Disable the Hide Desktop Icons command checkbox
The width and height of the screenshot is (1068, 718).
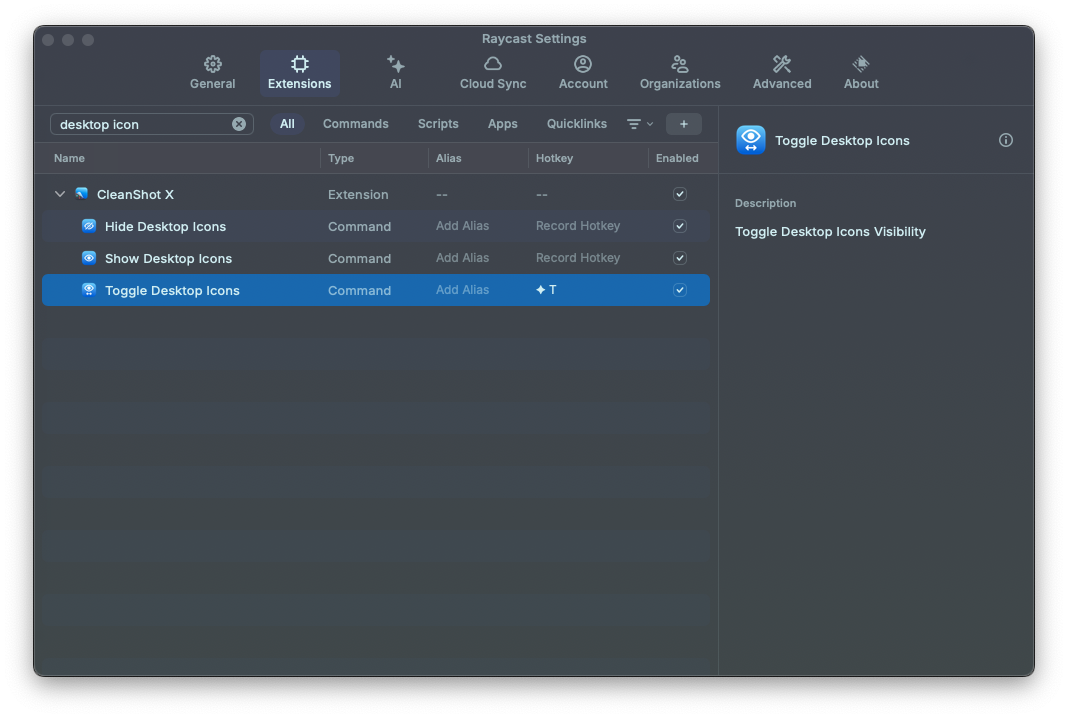[x=680, y=226]
